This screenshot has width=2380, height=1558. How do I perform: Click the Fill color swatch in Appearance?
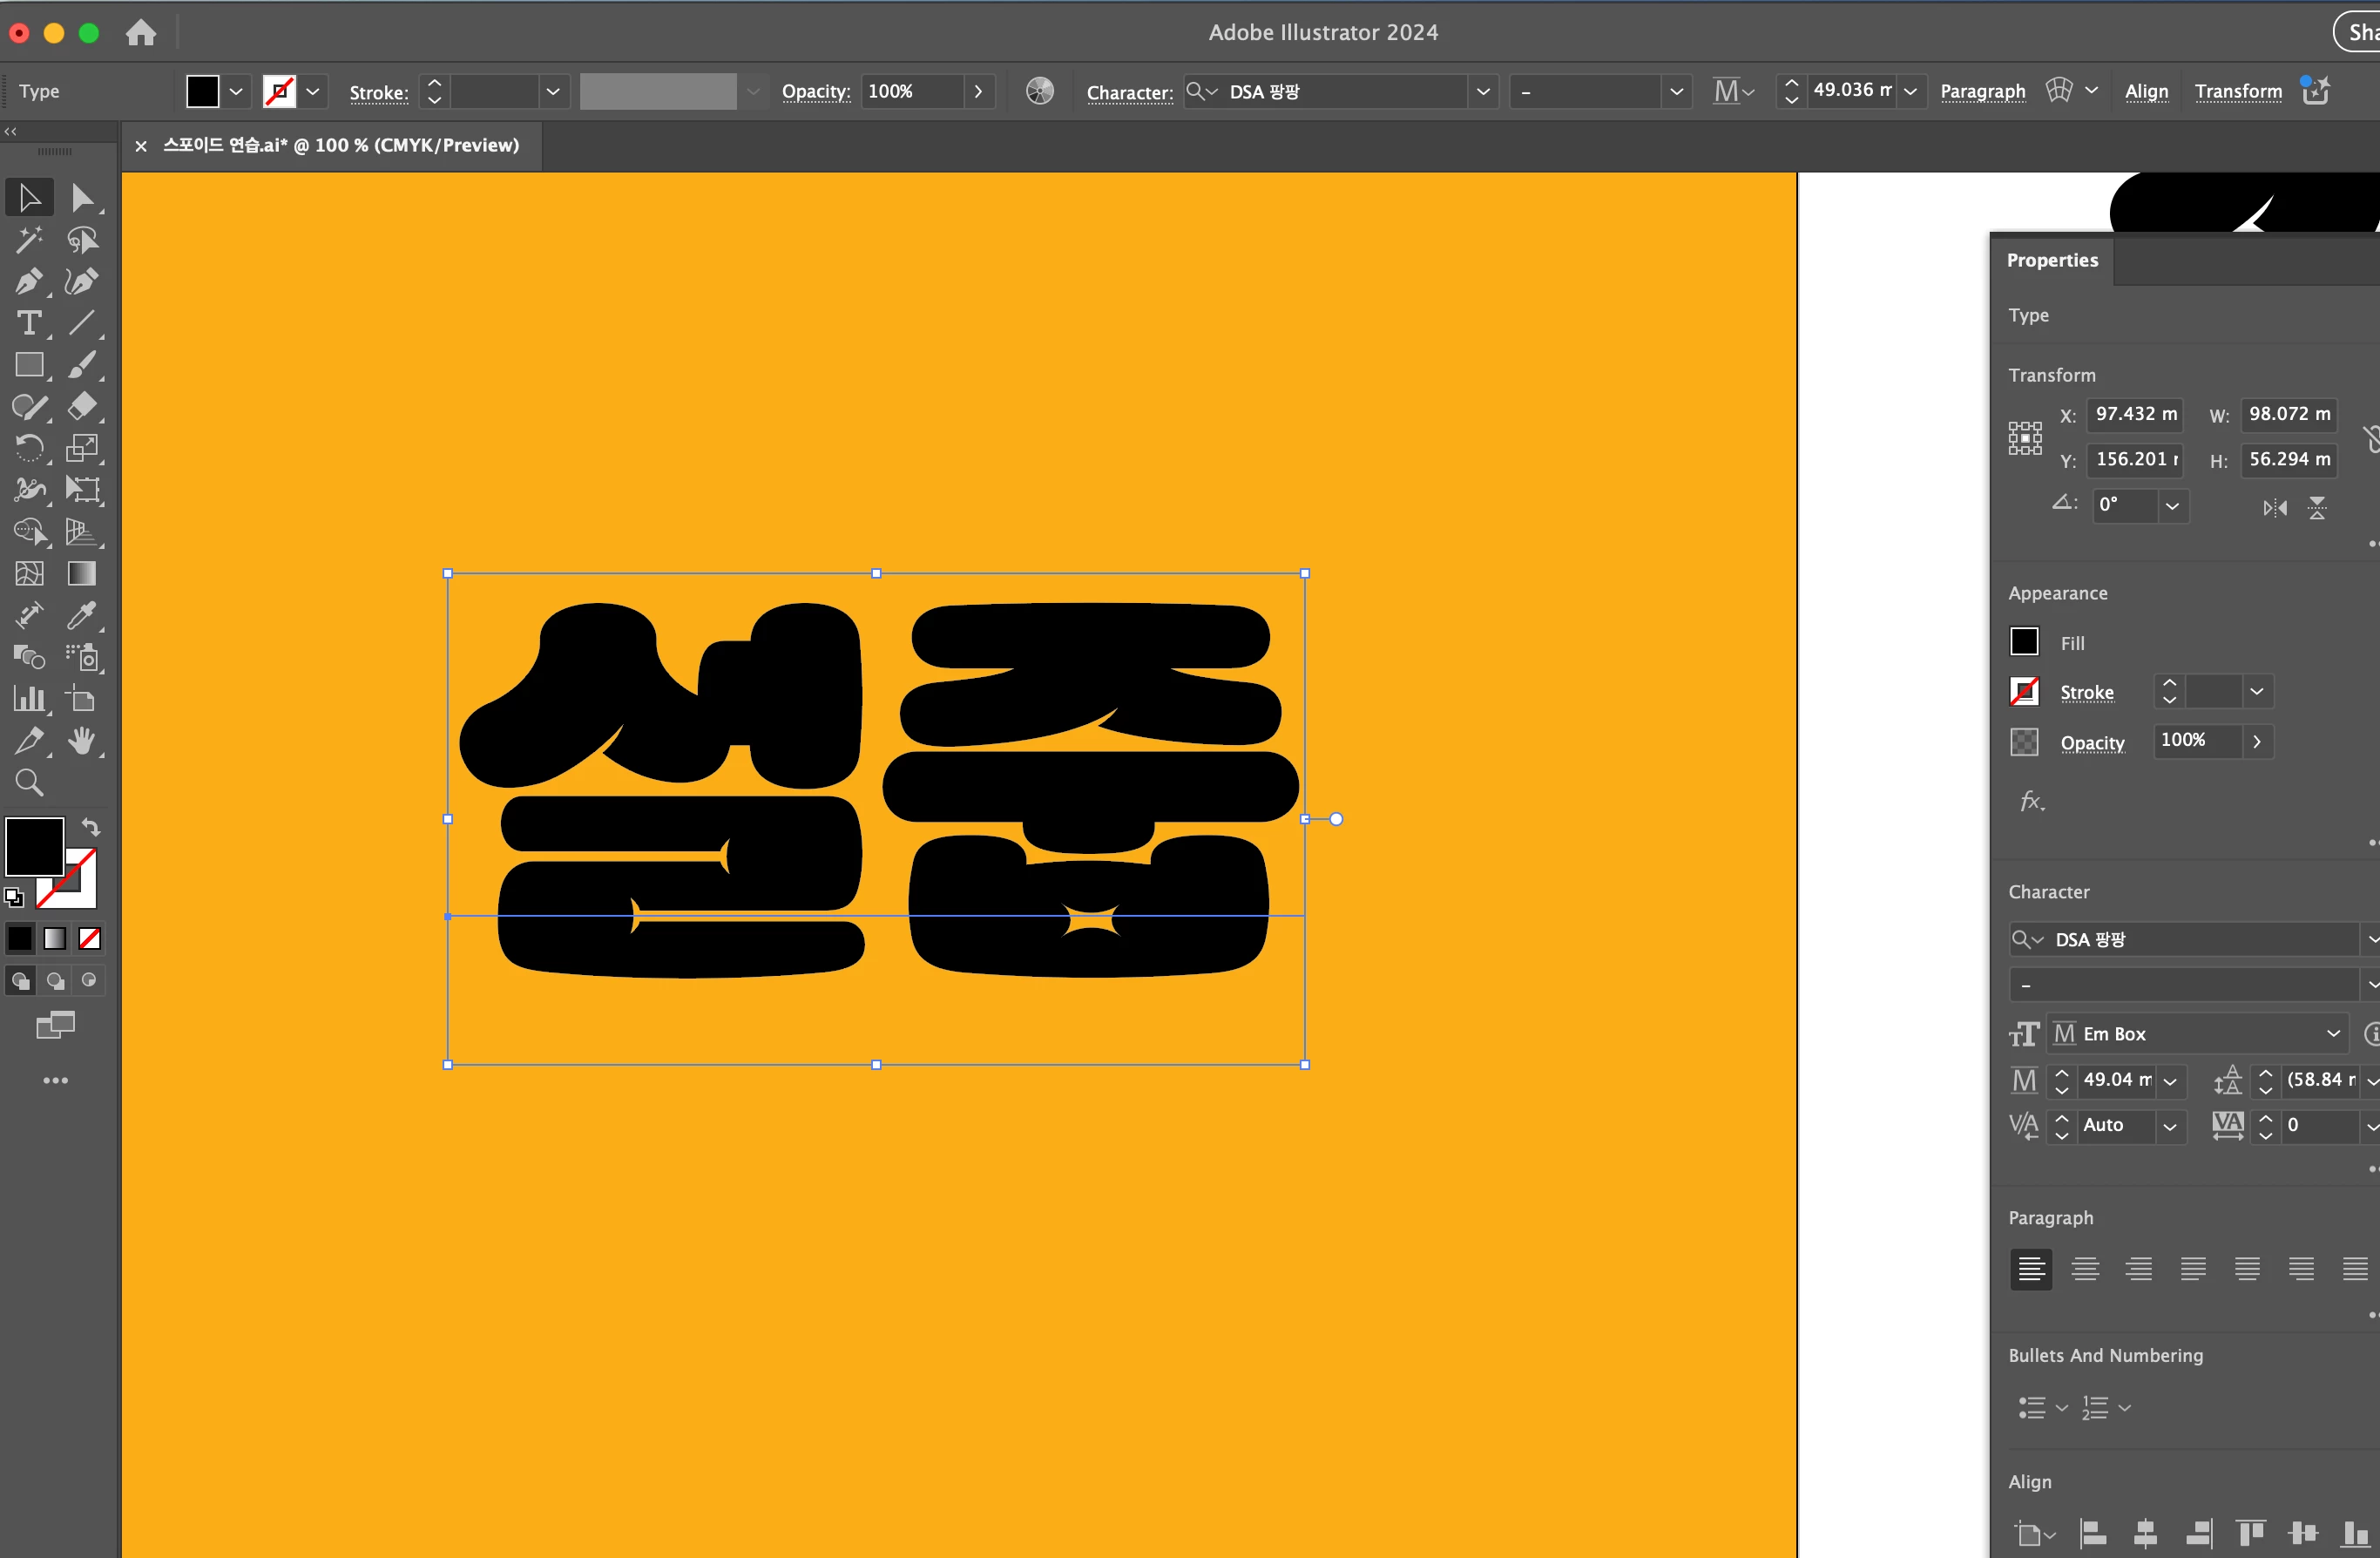(2024, 642)
